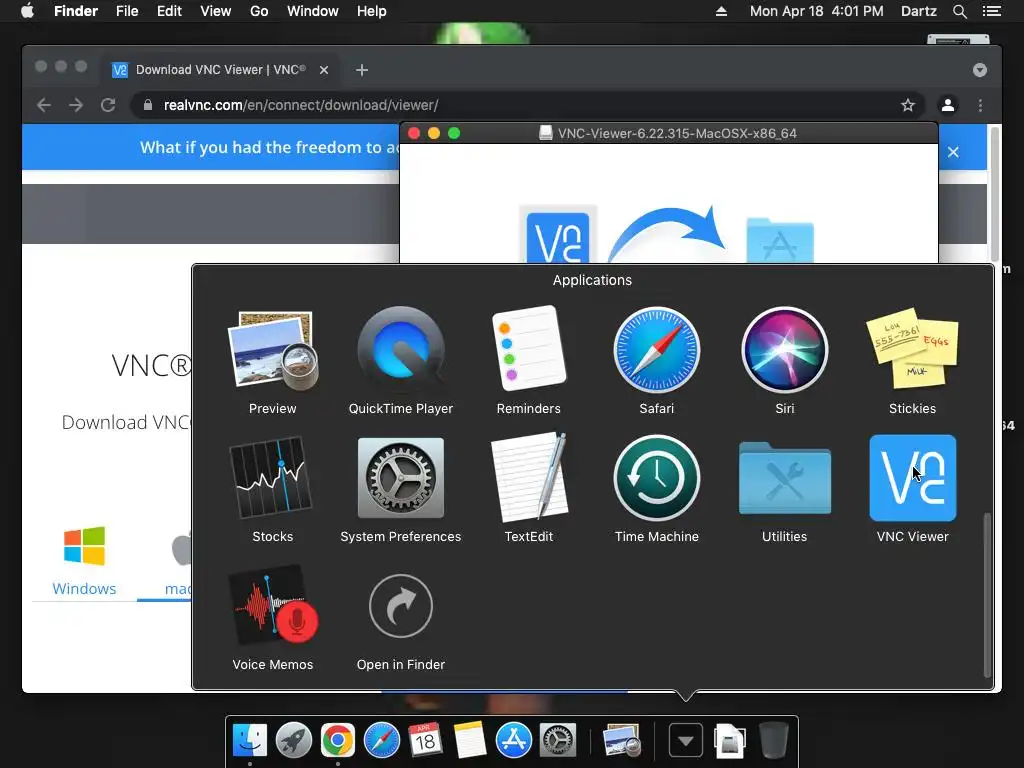Open a new tab in Chrome
The height and width of the screenshot is (768, 1024).
362,70
